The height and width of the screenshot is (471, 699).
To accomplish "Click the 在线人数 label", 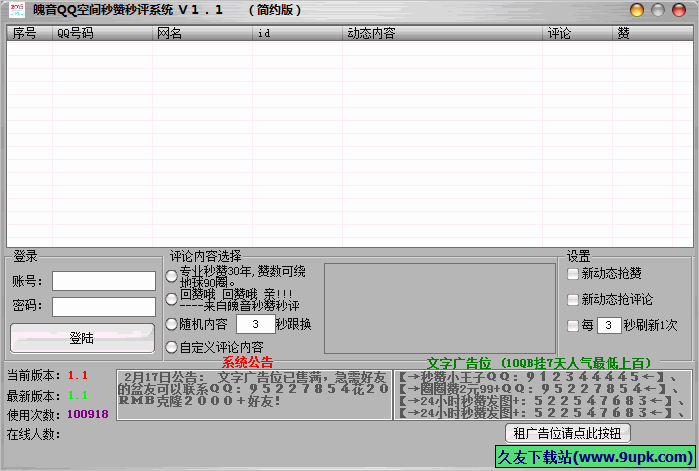I will pos(33,434).
